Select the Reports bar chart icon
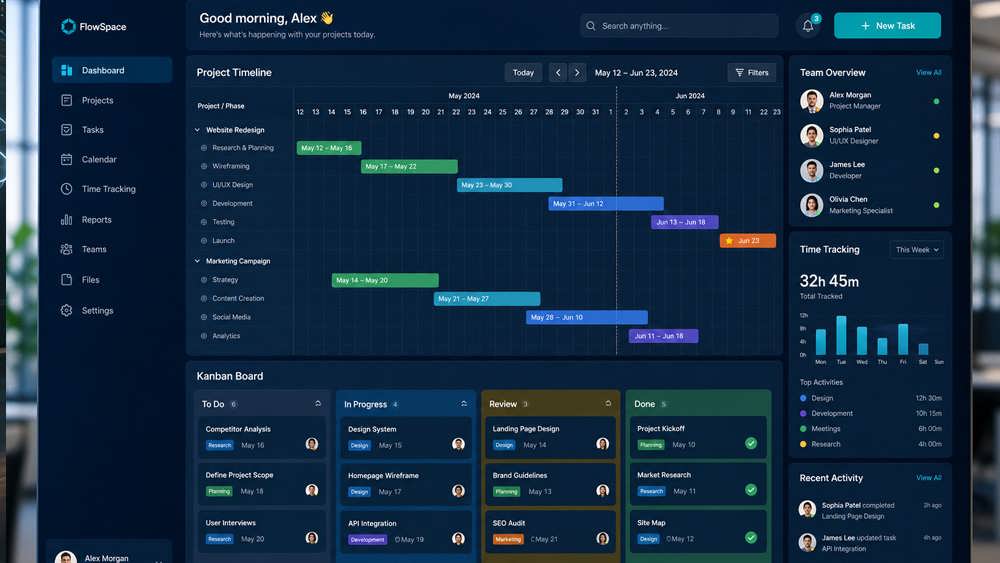Screen dimensions: 1000x563 point(66,219)
